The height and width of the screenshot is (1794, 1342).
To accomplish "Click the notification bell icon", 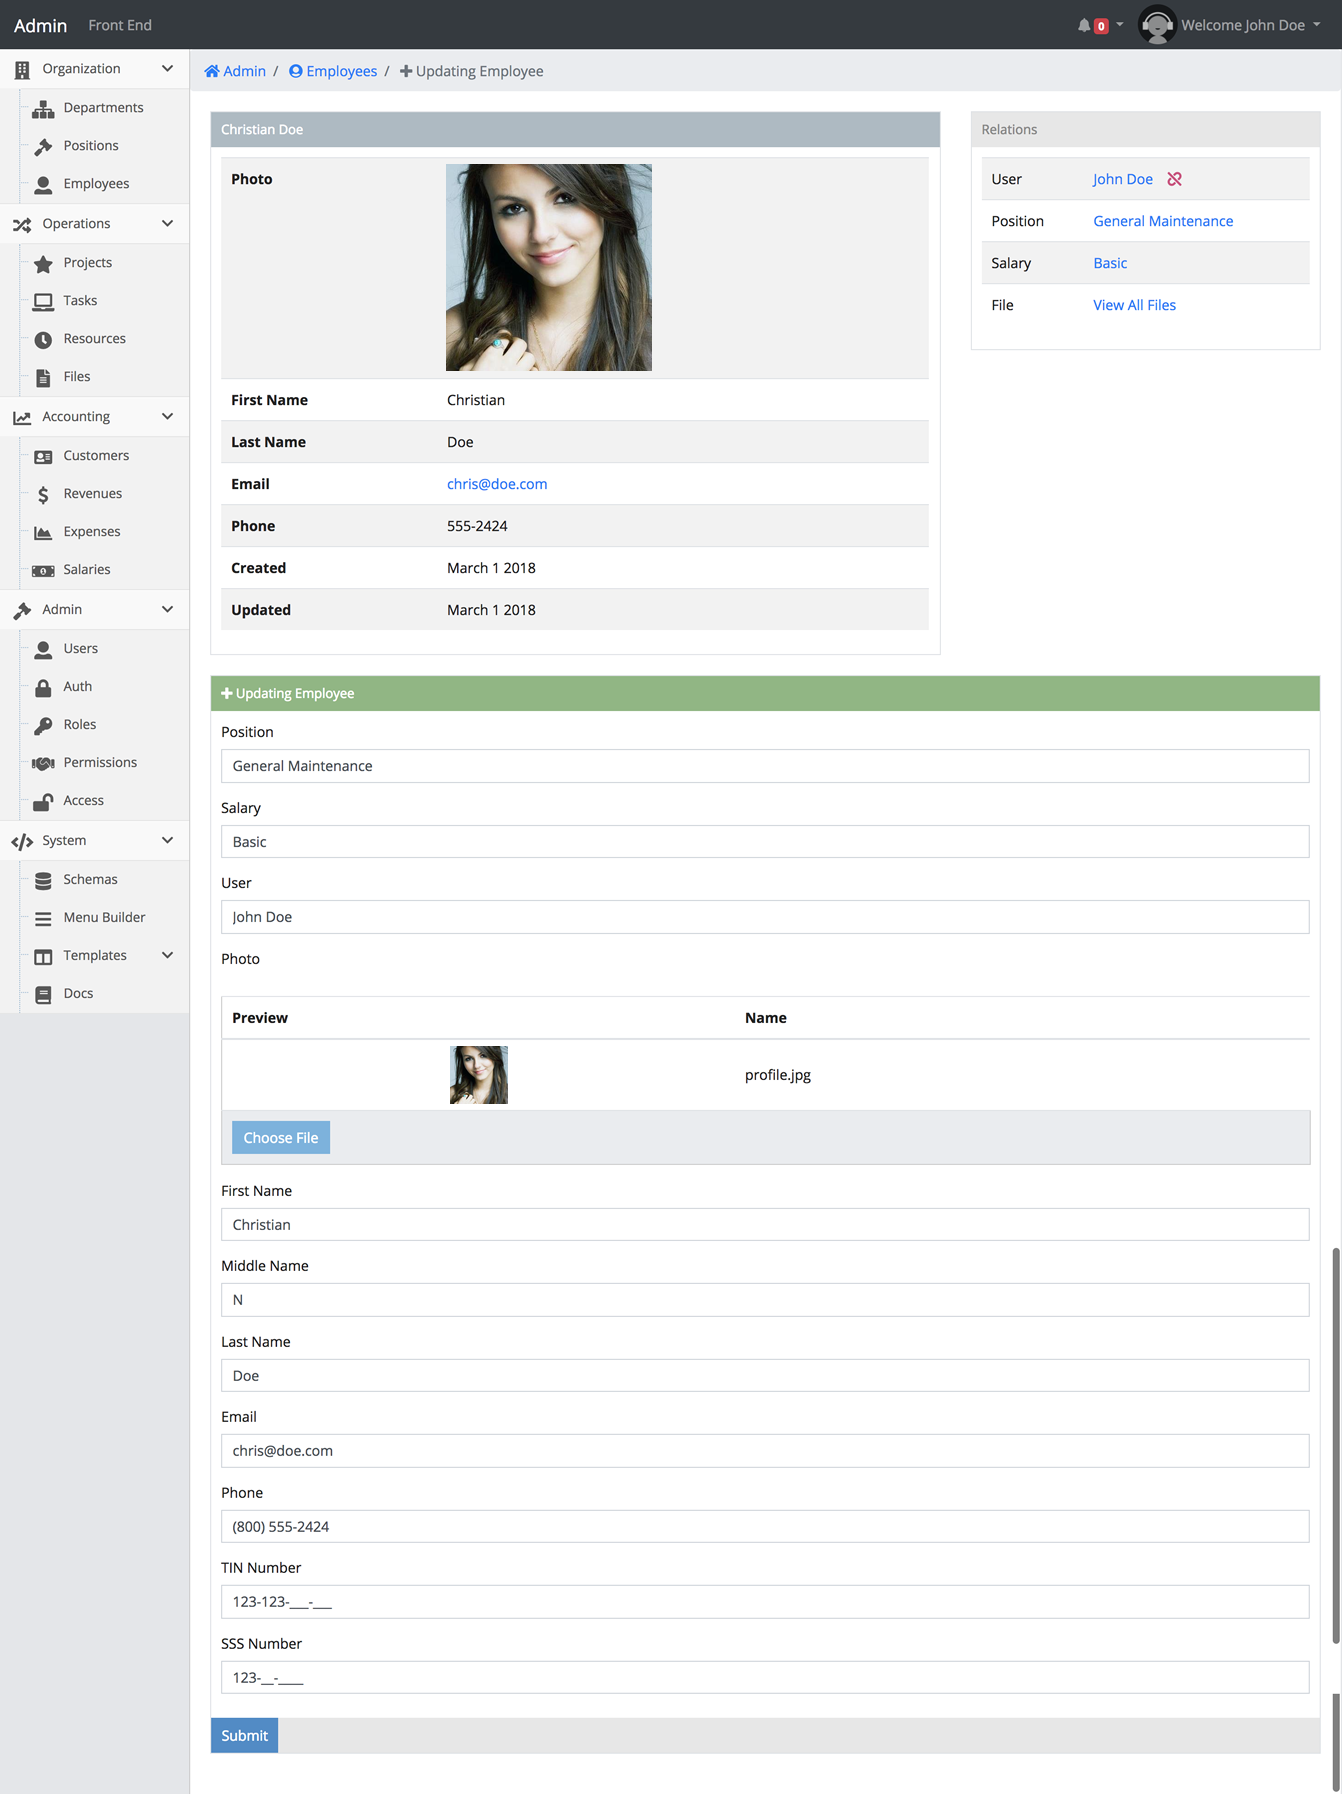I will coord(1084,25).
